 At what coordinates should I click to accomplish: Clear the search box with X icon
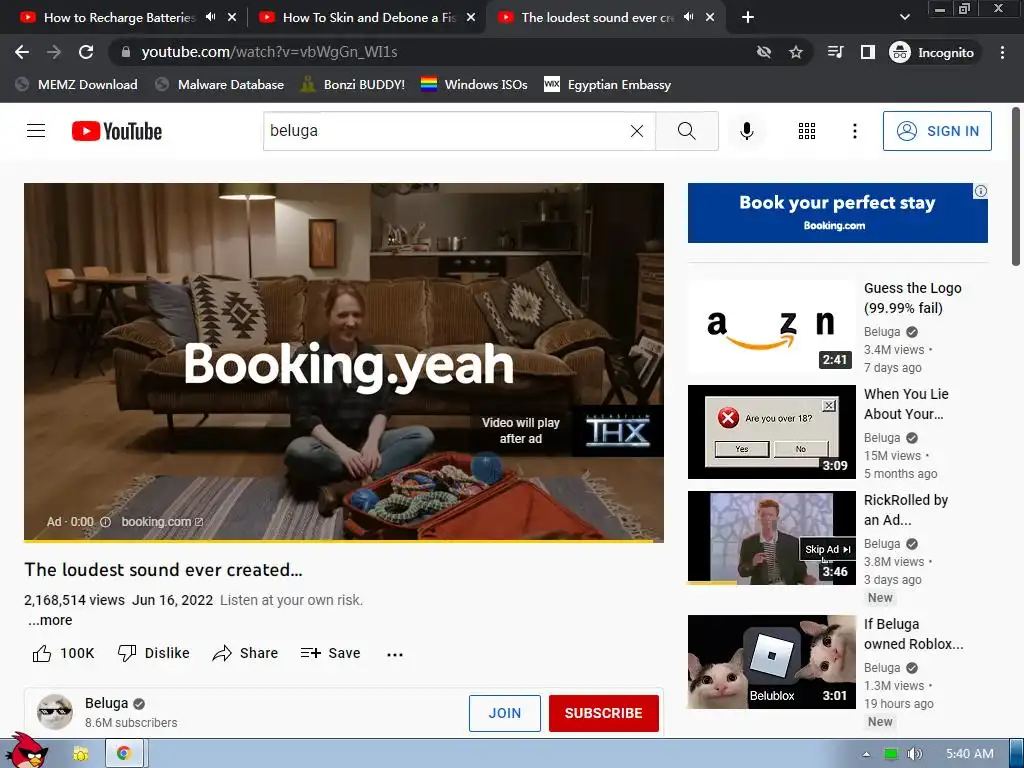(x=637, y=131)
